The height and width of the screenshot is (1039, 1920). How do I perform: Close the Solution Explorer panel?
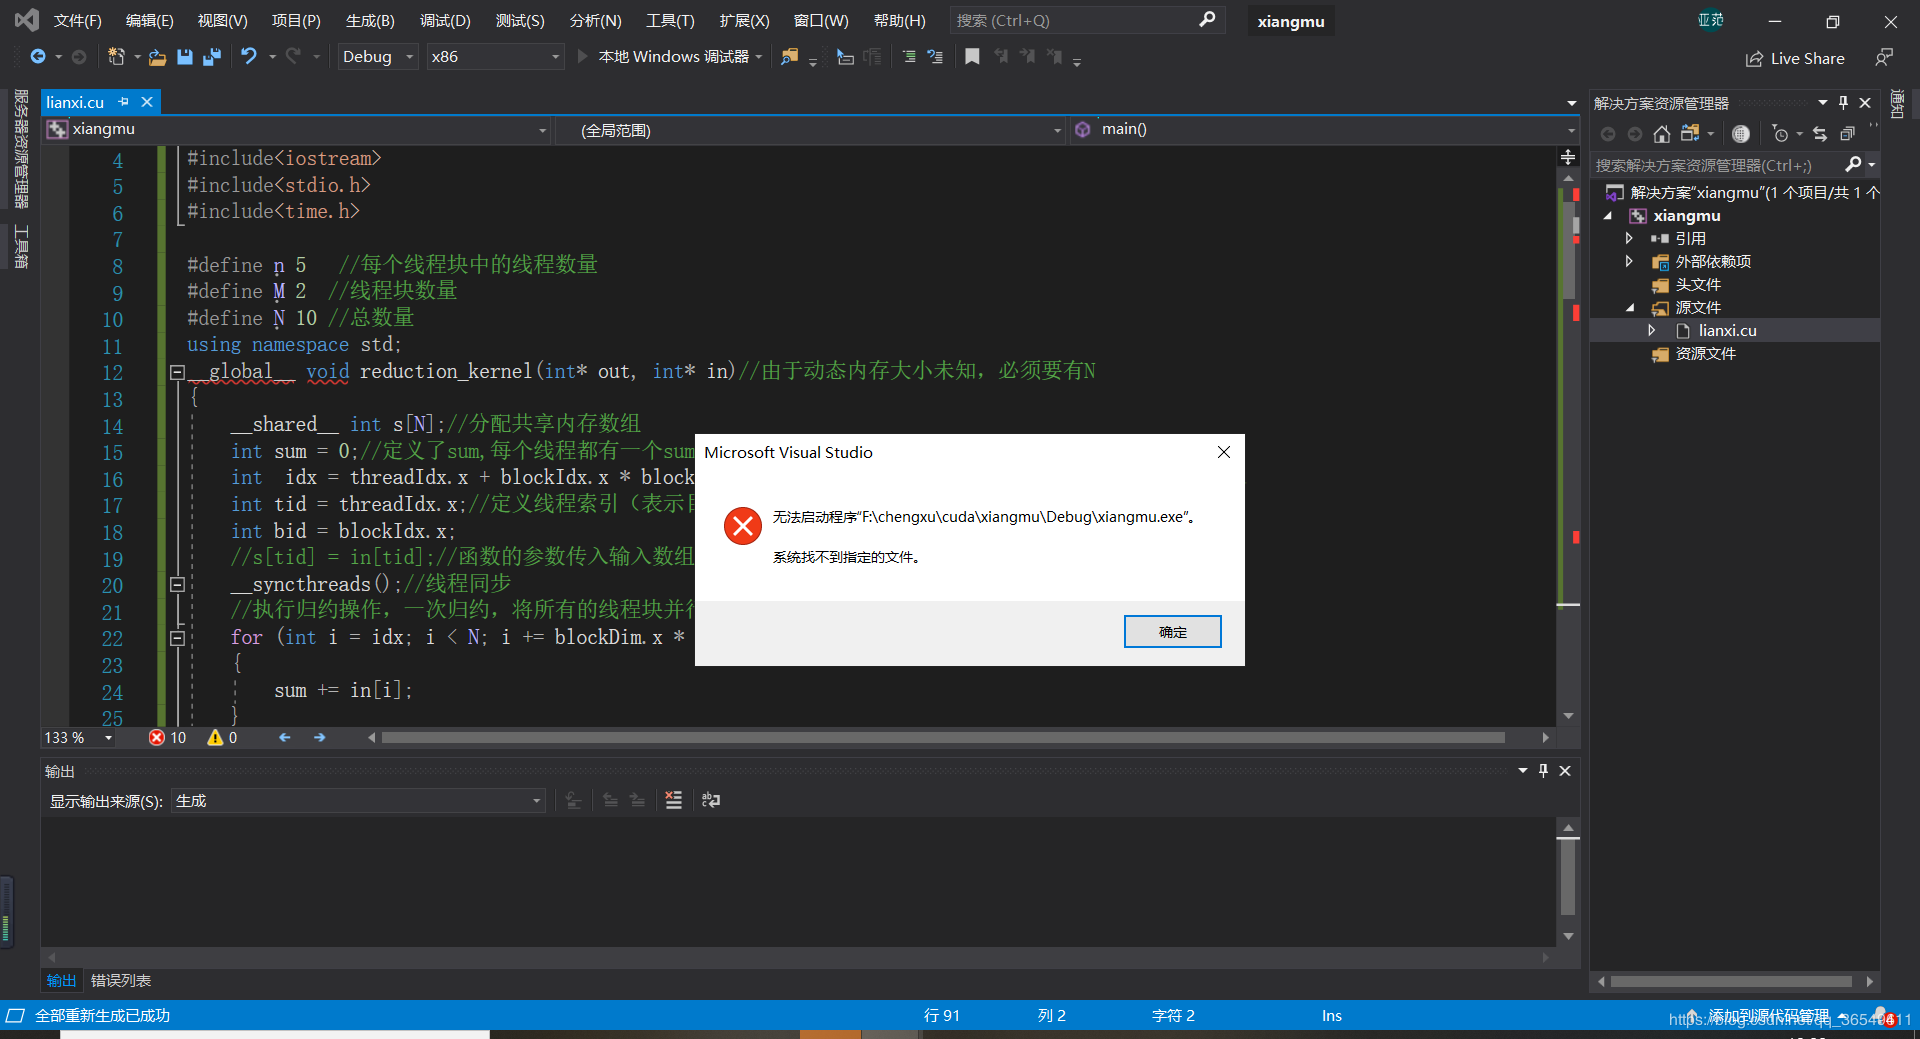point(1865,103)
